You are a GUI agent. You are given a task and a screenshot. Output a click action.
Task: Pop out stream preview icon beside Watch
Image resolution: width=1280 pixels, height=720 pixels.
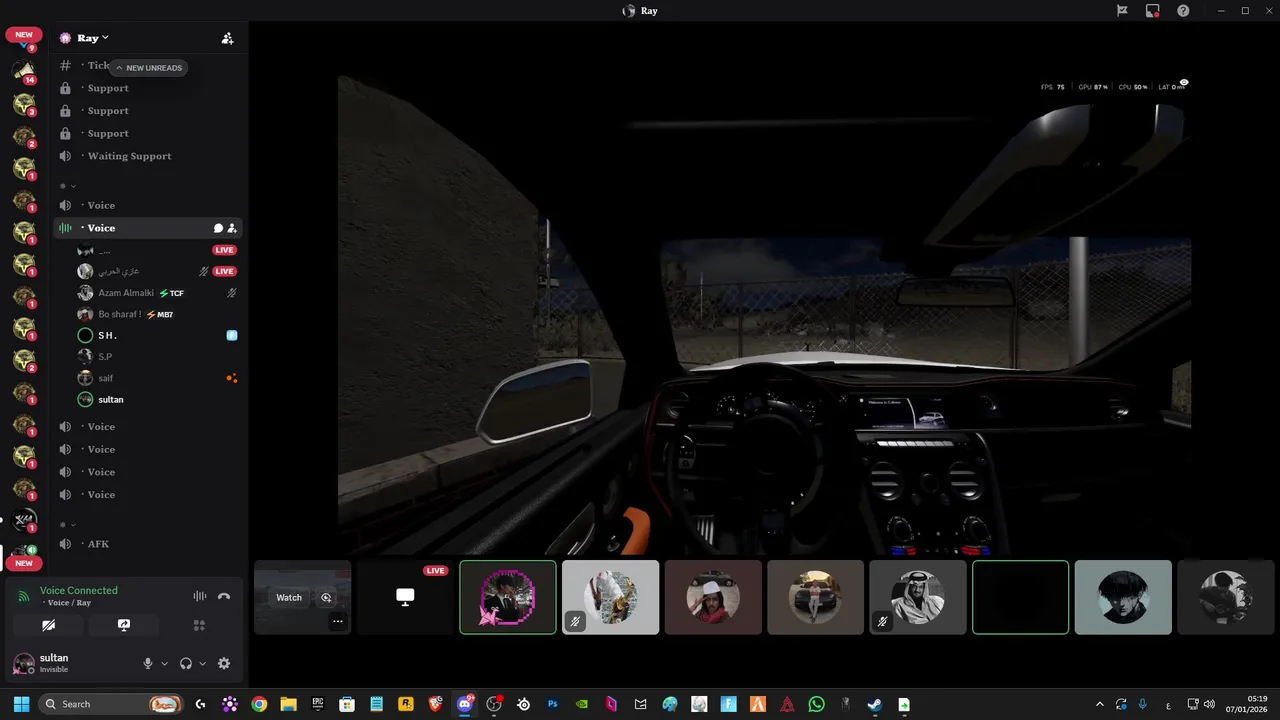tap(326, 598)
